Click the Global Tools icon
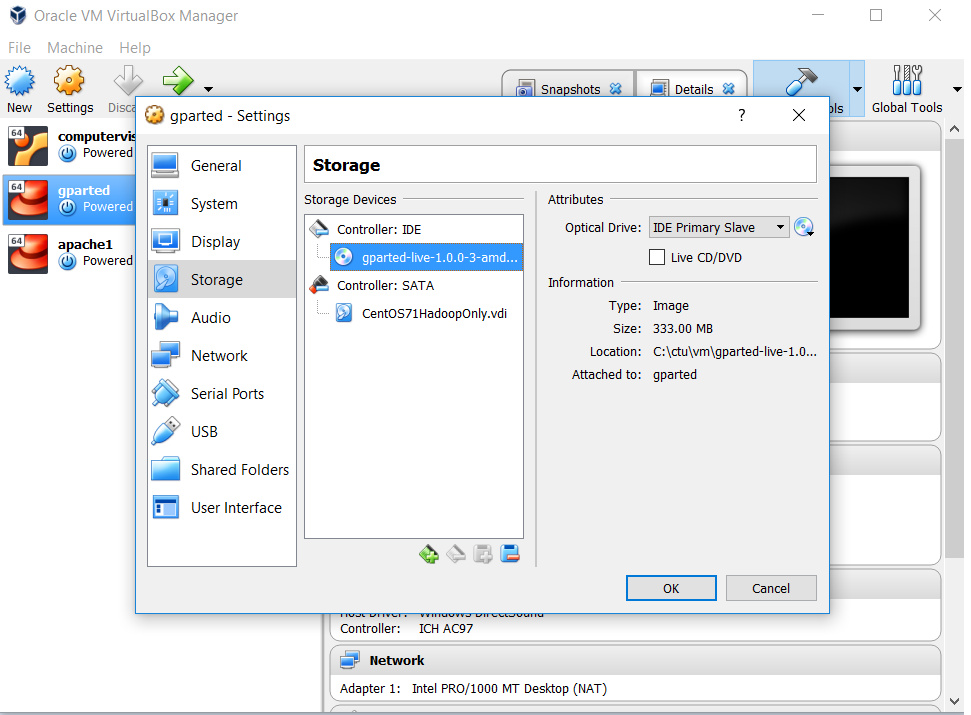The image size is (971, 715). [x=907, y=80]
